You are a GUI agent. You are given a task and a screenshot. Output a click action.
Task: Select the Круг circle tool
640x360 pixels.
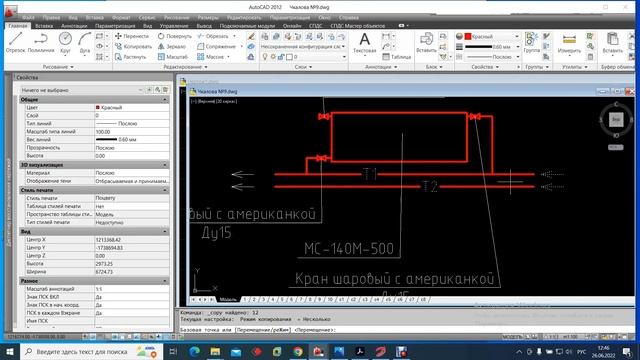(x=65, y=42)
